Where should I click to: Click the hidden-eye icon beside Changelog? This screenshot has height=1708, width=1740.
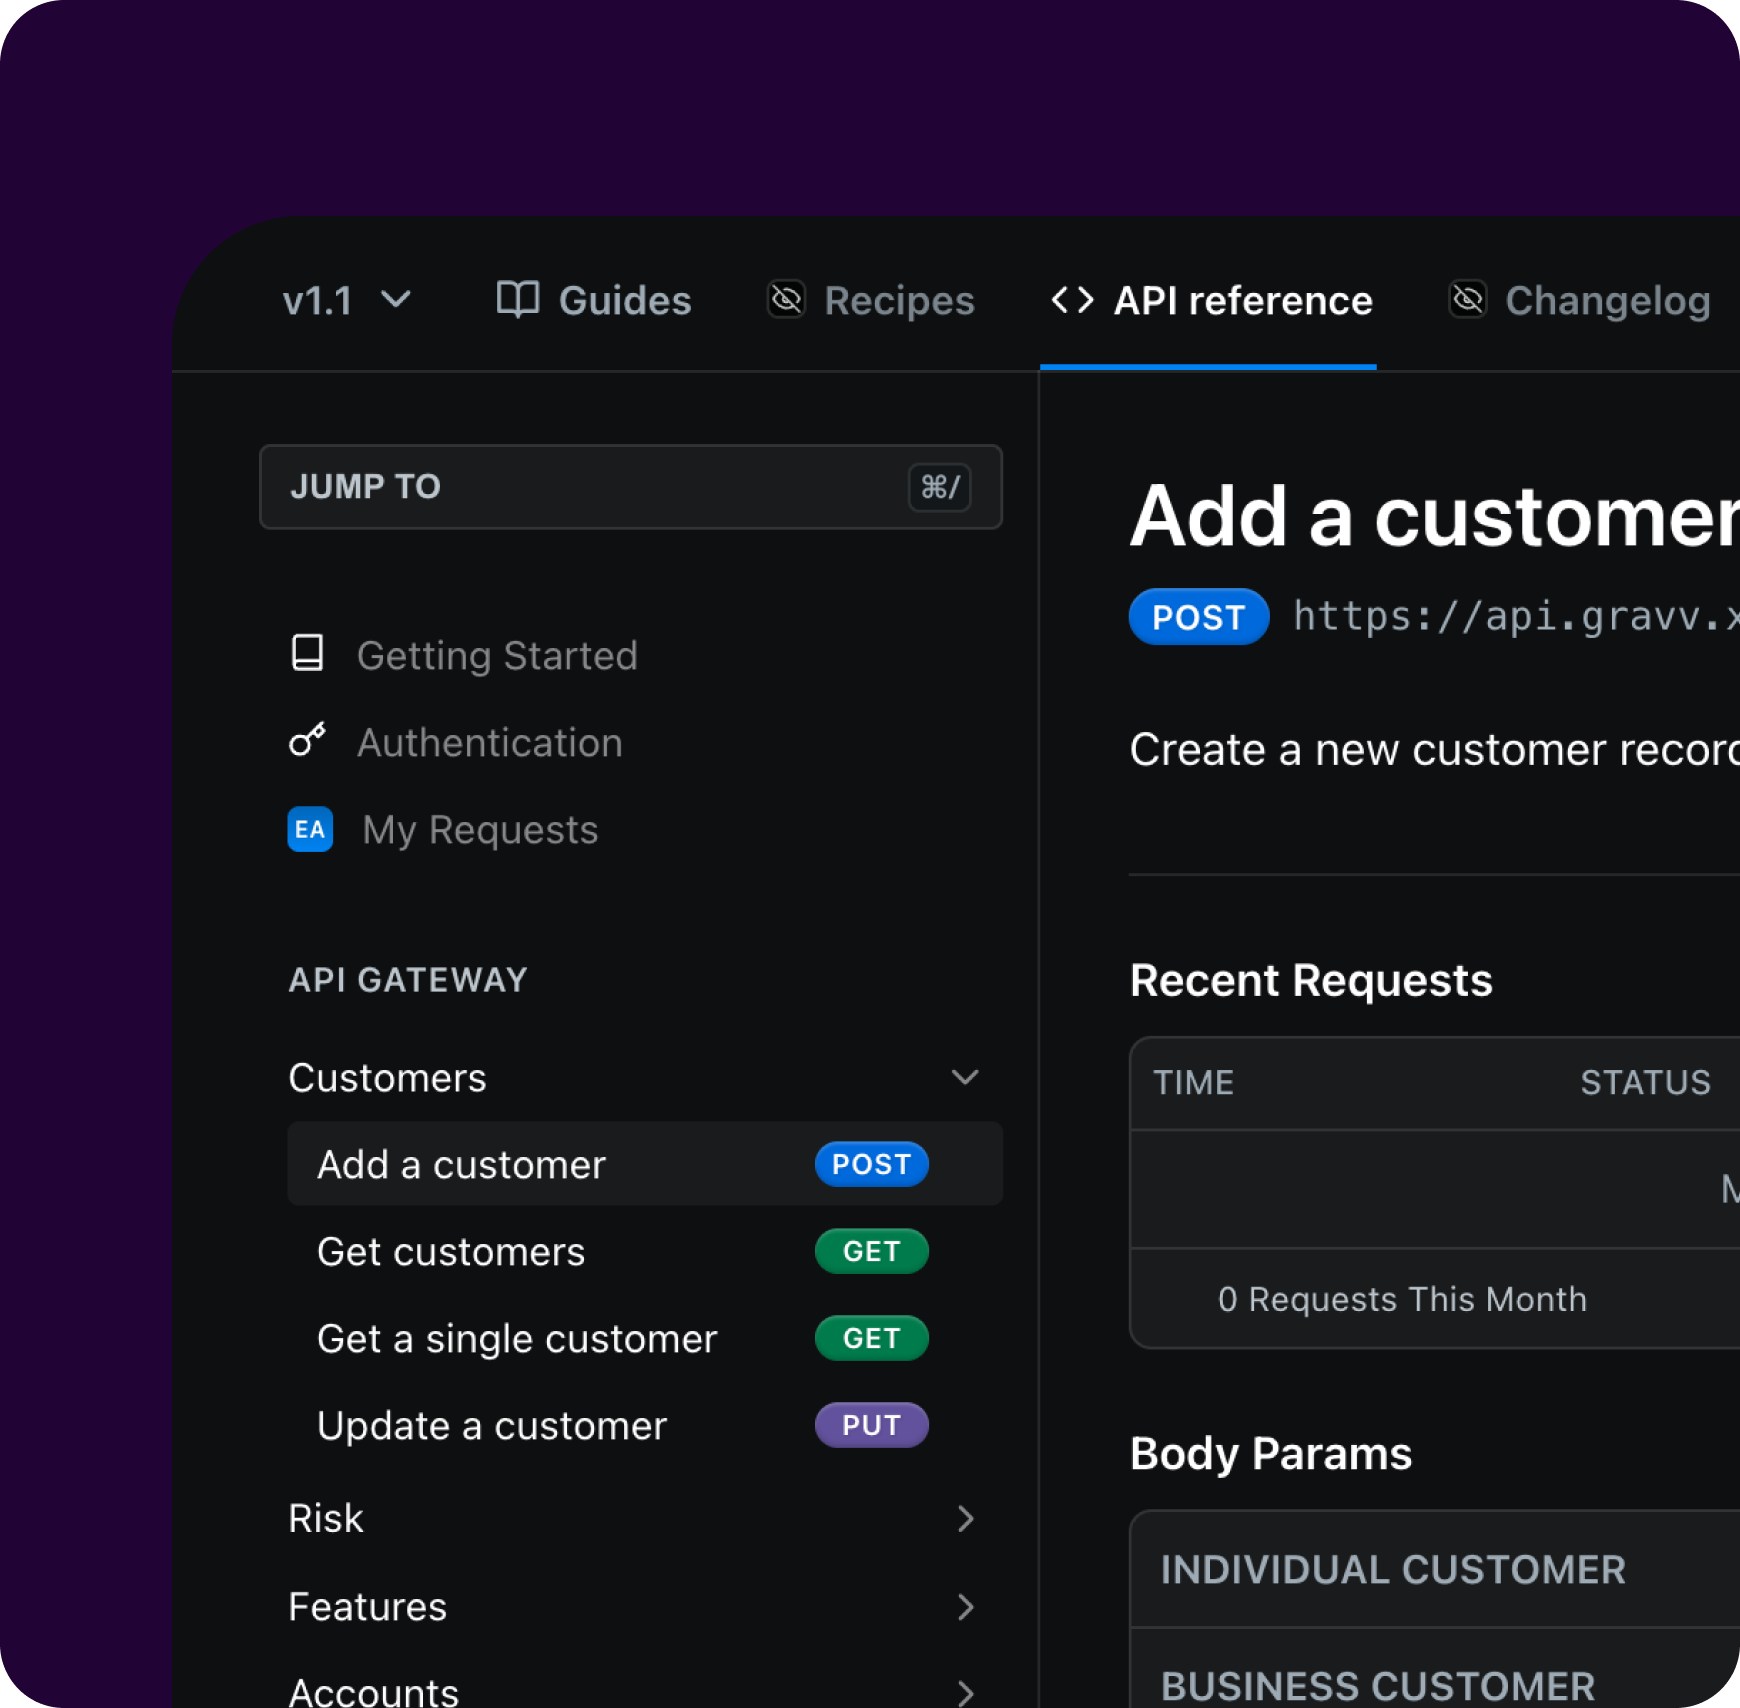point(1468,299)
